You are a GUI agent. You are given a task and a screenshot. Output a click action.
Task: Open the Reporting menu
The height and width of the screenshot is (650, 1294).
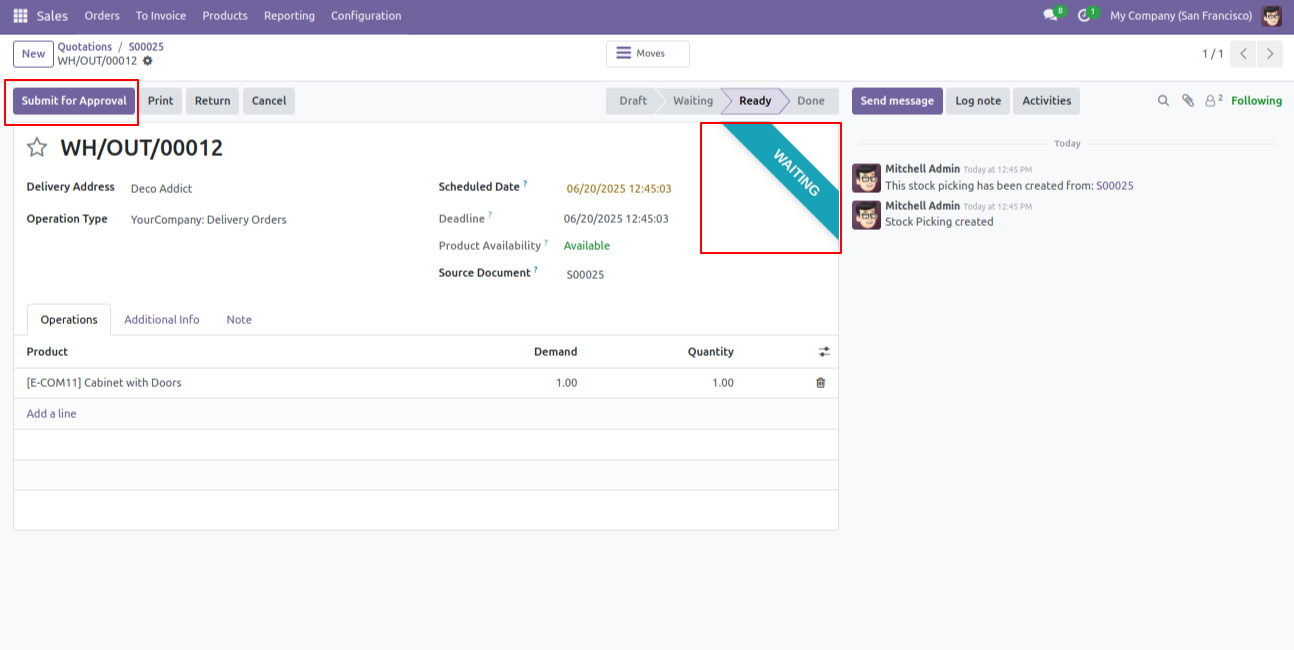(x=289, y=16)
